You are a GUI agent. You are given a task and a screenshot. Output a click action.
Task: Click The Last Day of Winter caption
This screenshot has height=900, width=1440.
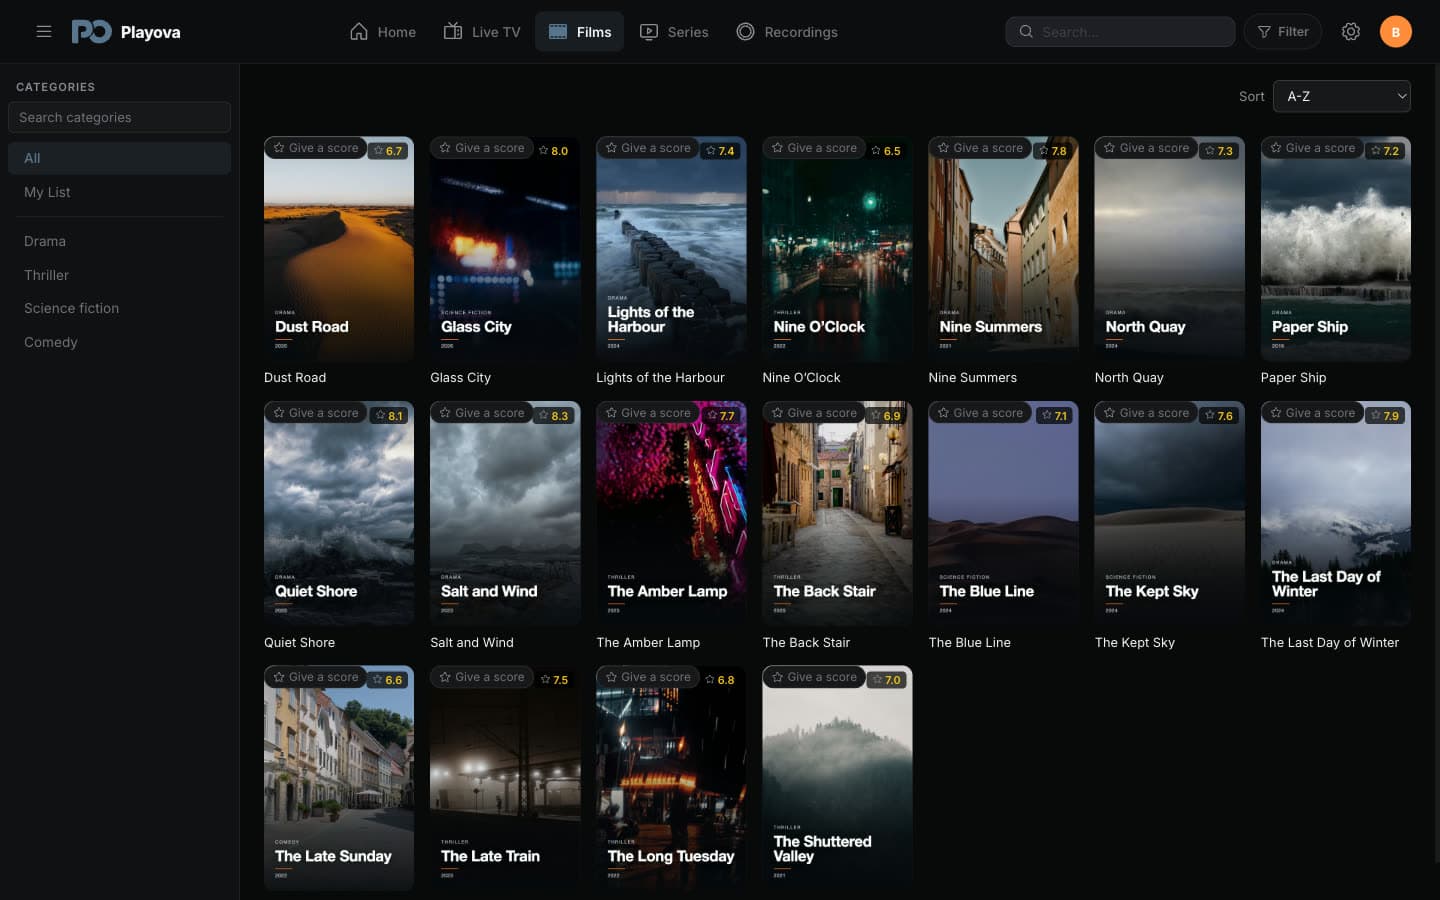click(x=1330, y=642)
